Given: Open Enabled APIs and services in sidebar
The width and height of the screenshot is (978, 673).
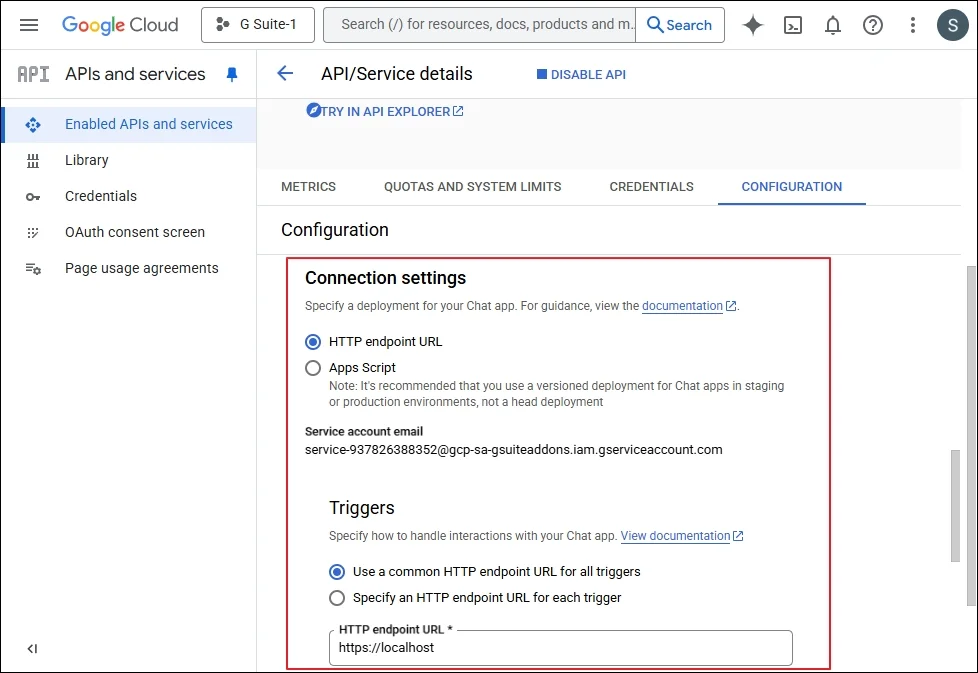Looking at the screenshot, I should 130,125.
